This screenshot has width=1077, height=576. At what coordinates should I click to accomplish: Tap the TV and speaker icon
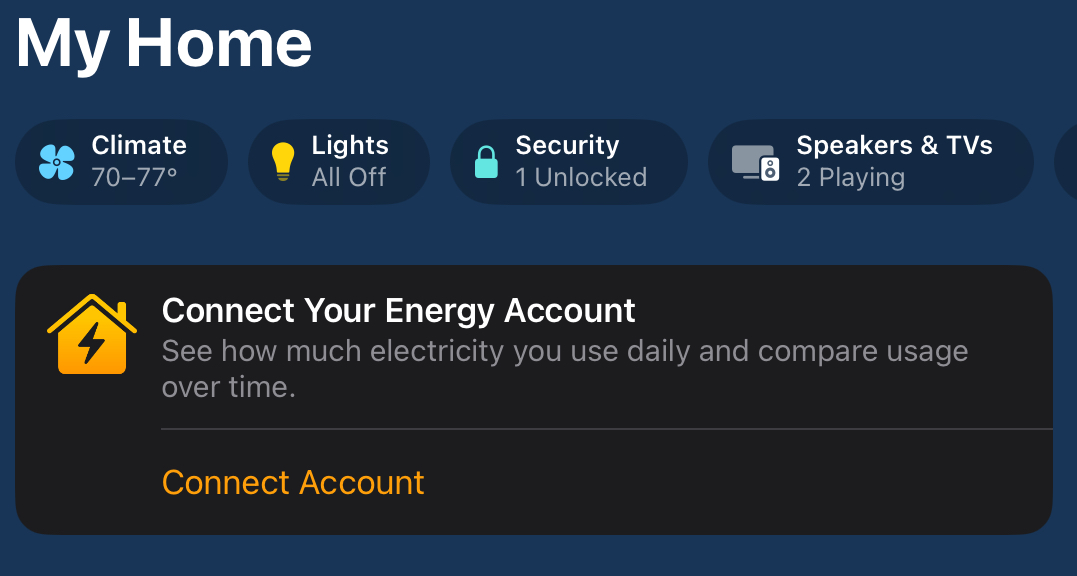click(x=756, y=163)
